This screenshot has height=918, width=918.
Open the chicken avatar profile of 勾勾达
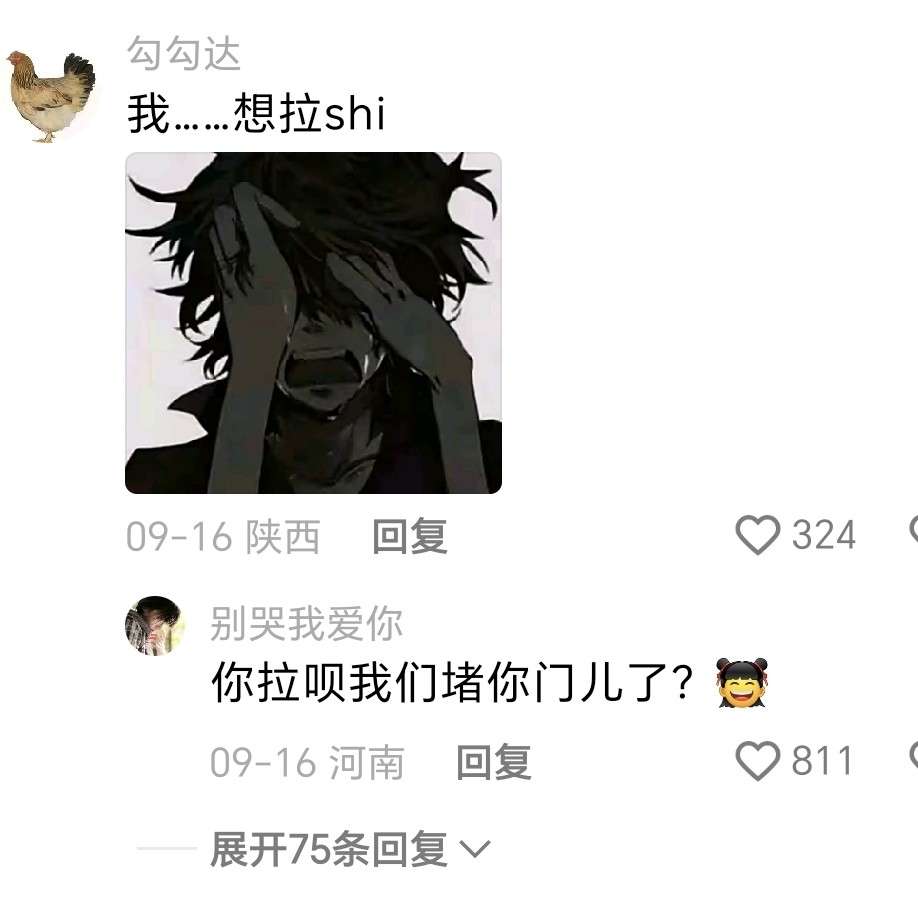pos(51,97)
